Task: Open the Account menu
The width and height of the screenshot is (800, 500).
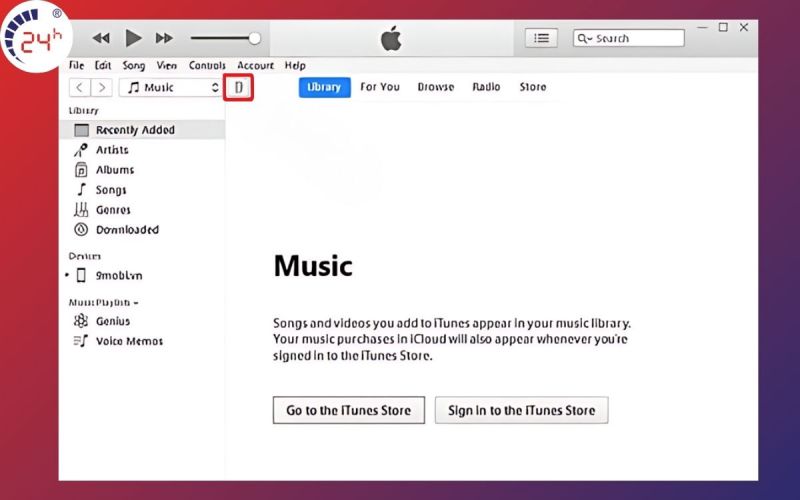Action: coord(255,65)
